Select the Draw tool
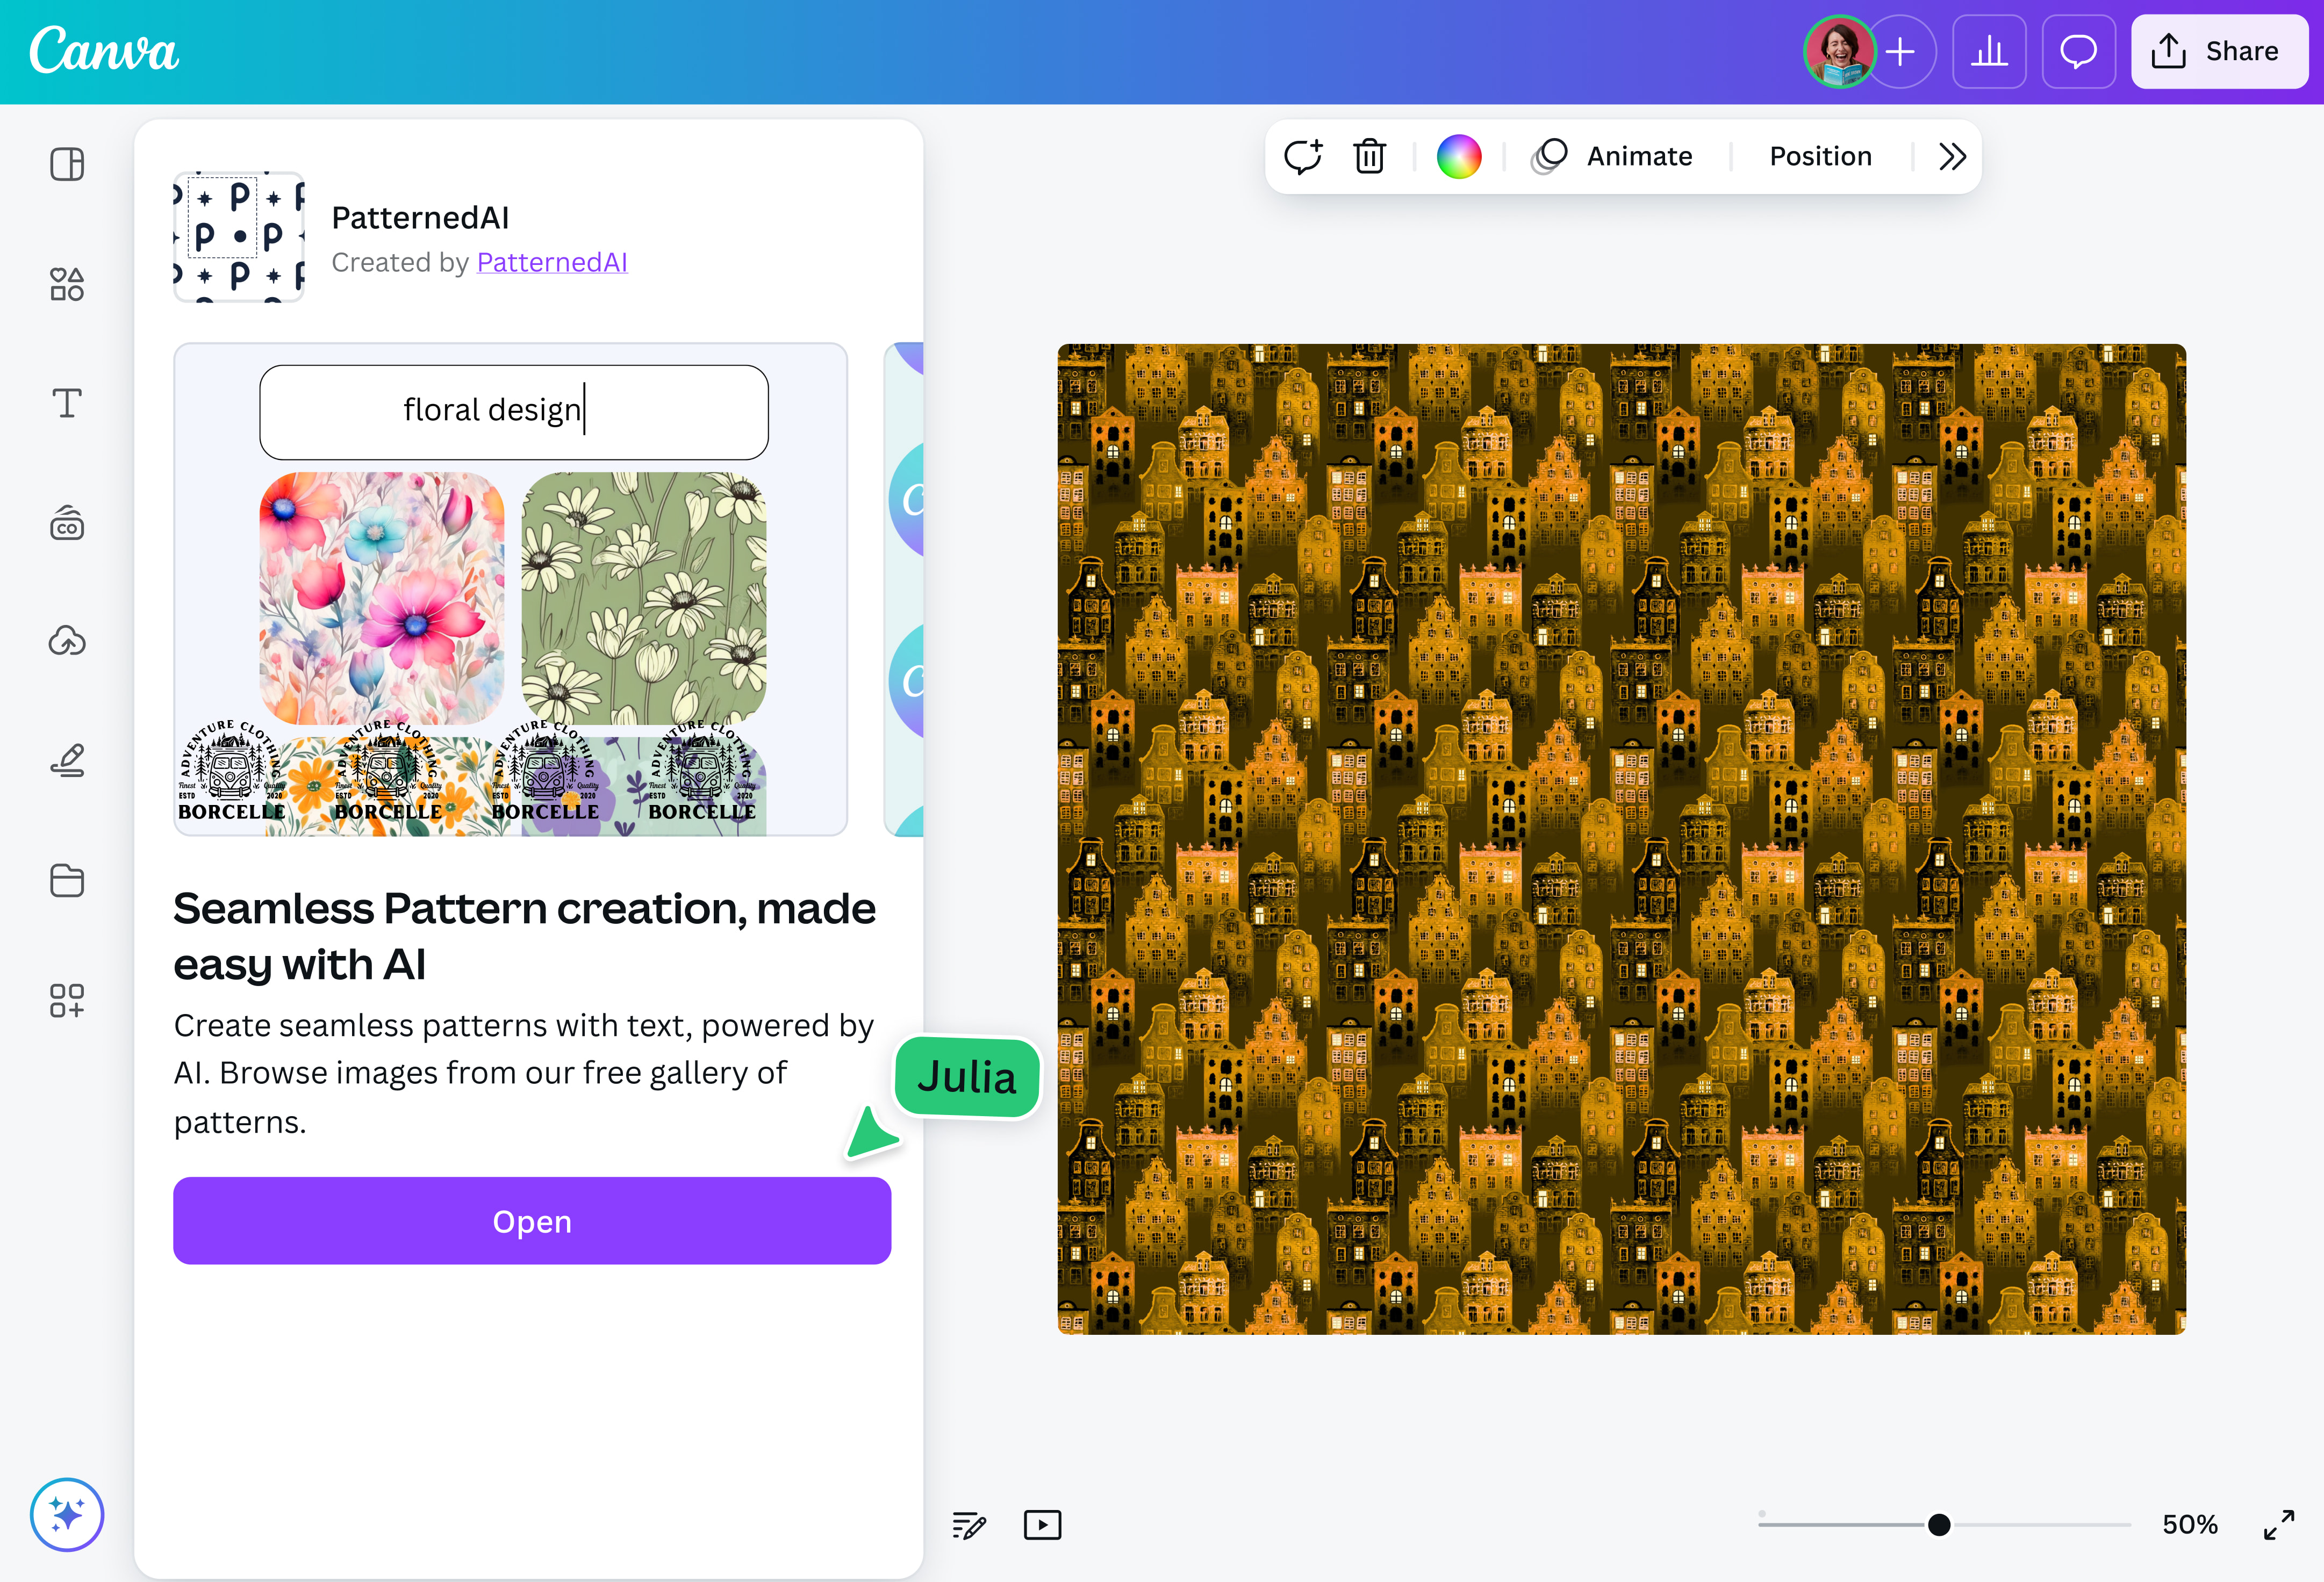The image size is (2324, 1582). 66,761
